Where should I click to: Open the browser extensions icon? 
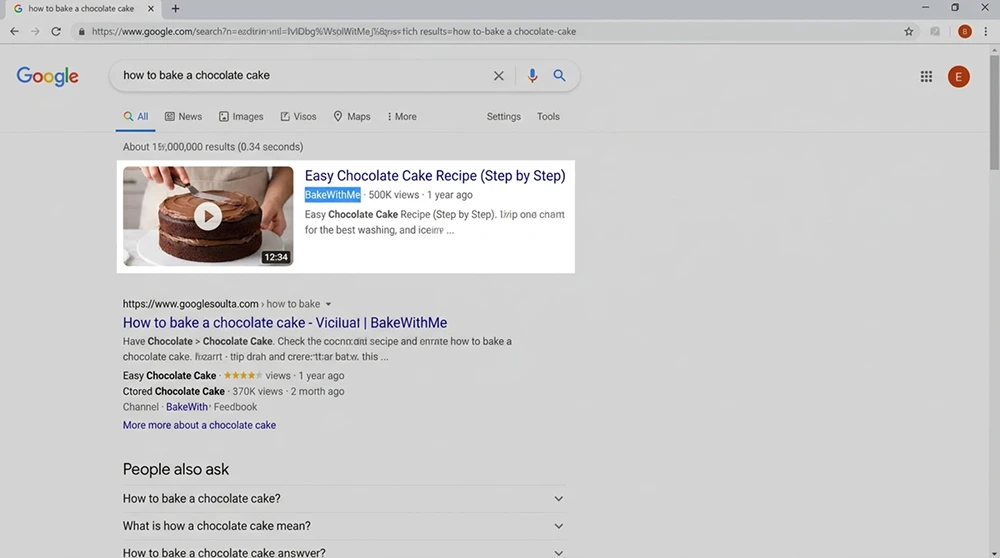(935, 31)
